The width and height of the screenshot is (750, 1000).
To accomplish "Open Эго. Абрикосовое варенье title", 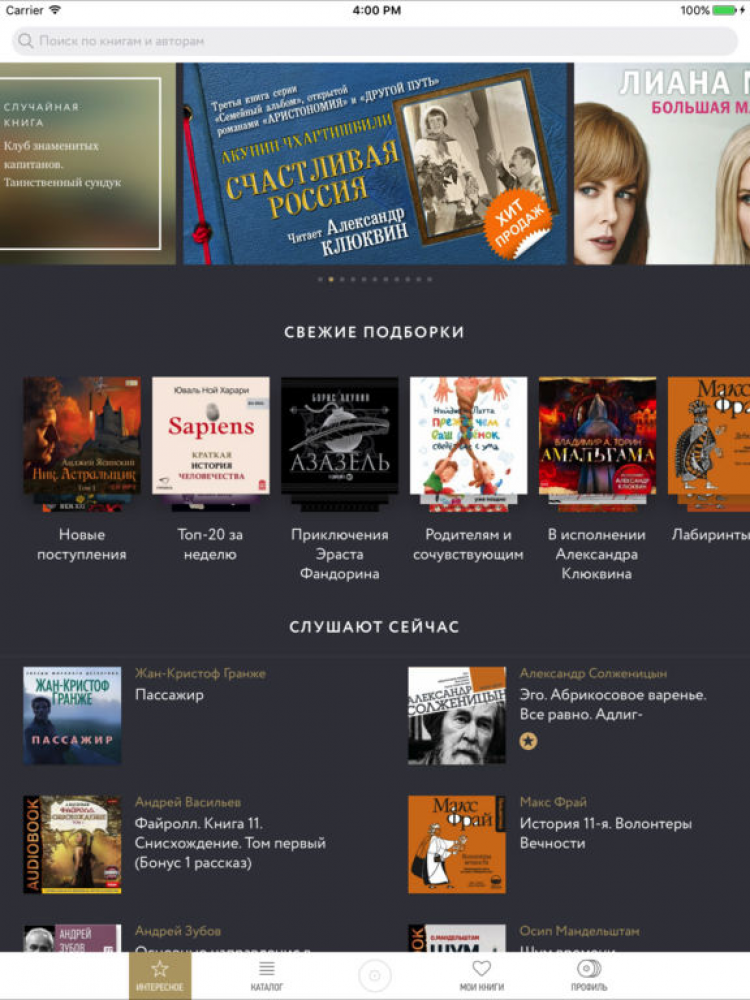I will pyautogui.click(x=613, y=705).
